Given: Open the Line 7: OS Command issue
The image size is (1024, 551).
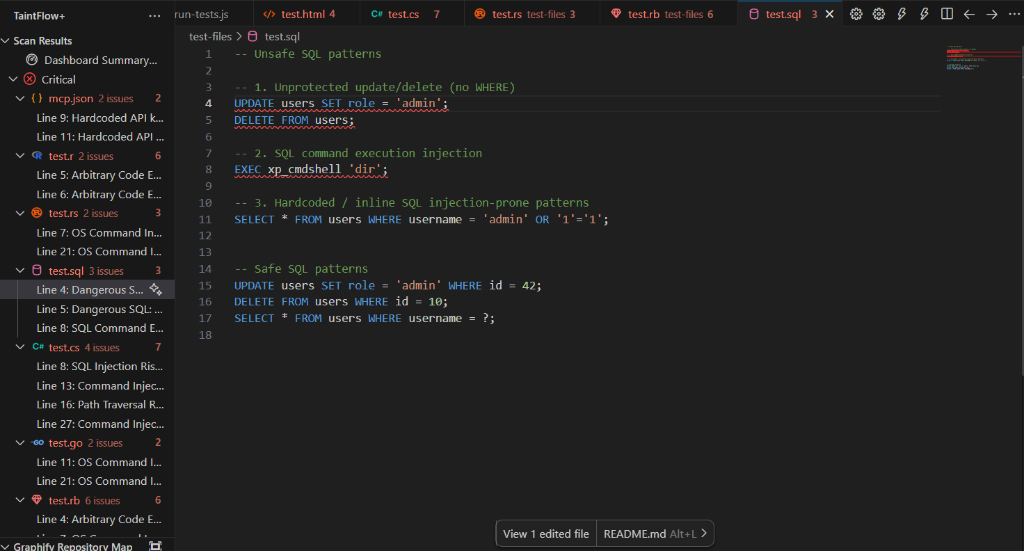Looking at the screenshot, I should 99,232.
